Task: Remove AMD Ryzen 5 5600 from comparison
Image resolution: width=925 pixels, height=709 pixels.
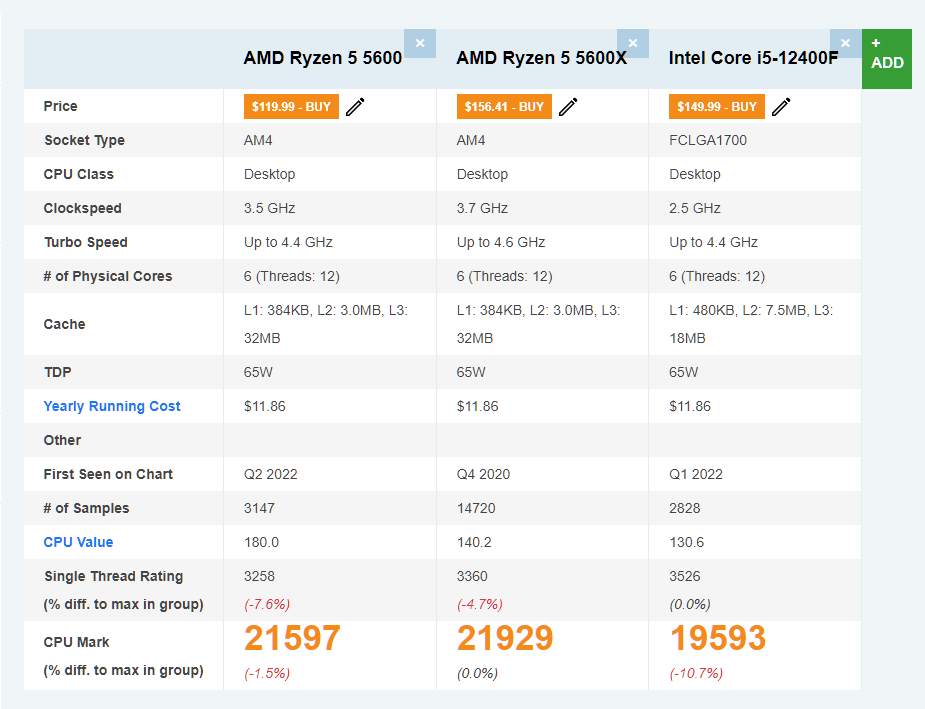Action: (x=420, y=43)
